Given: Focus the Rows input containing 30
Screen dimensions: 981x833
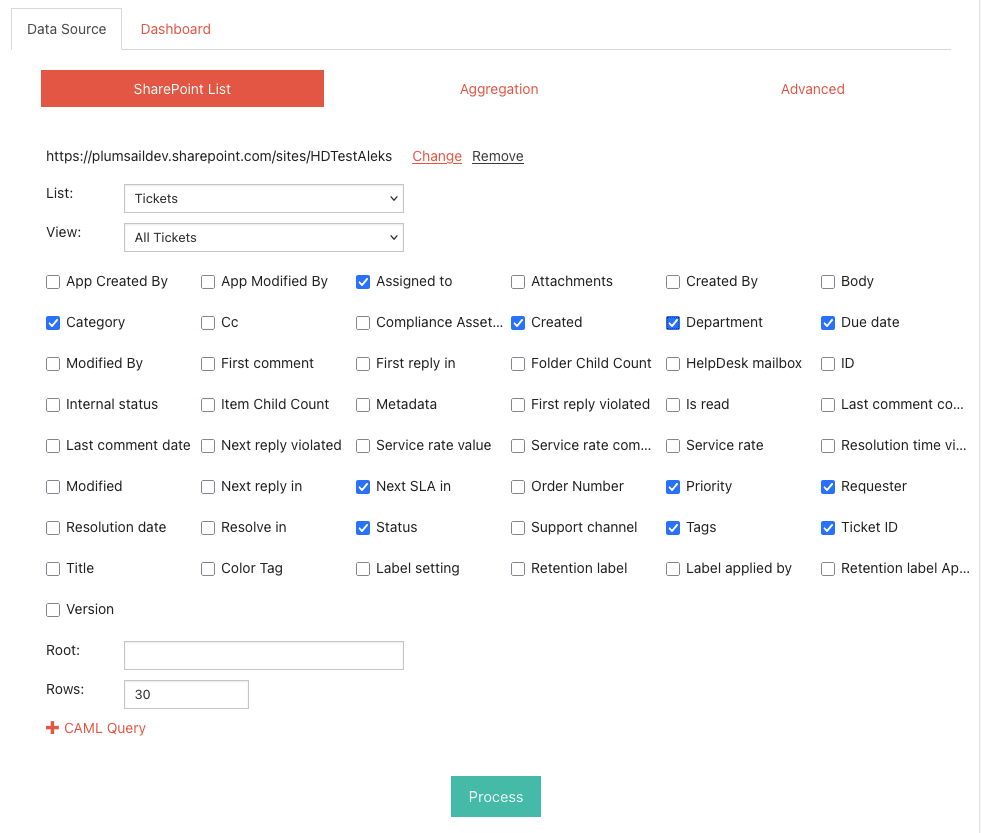Looking at the screenshot, I should [x=186, y=694].
